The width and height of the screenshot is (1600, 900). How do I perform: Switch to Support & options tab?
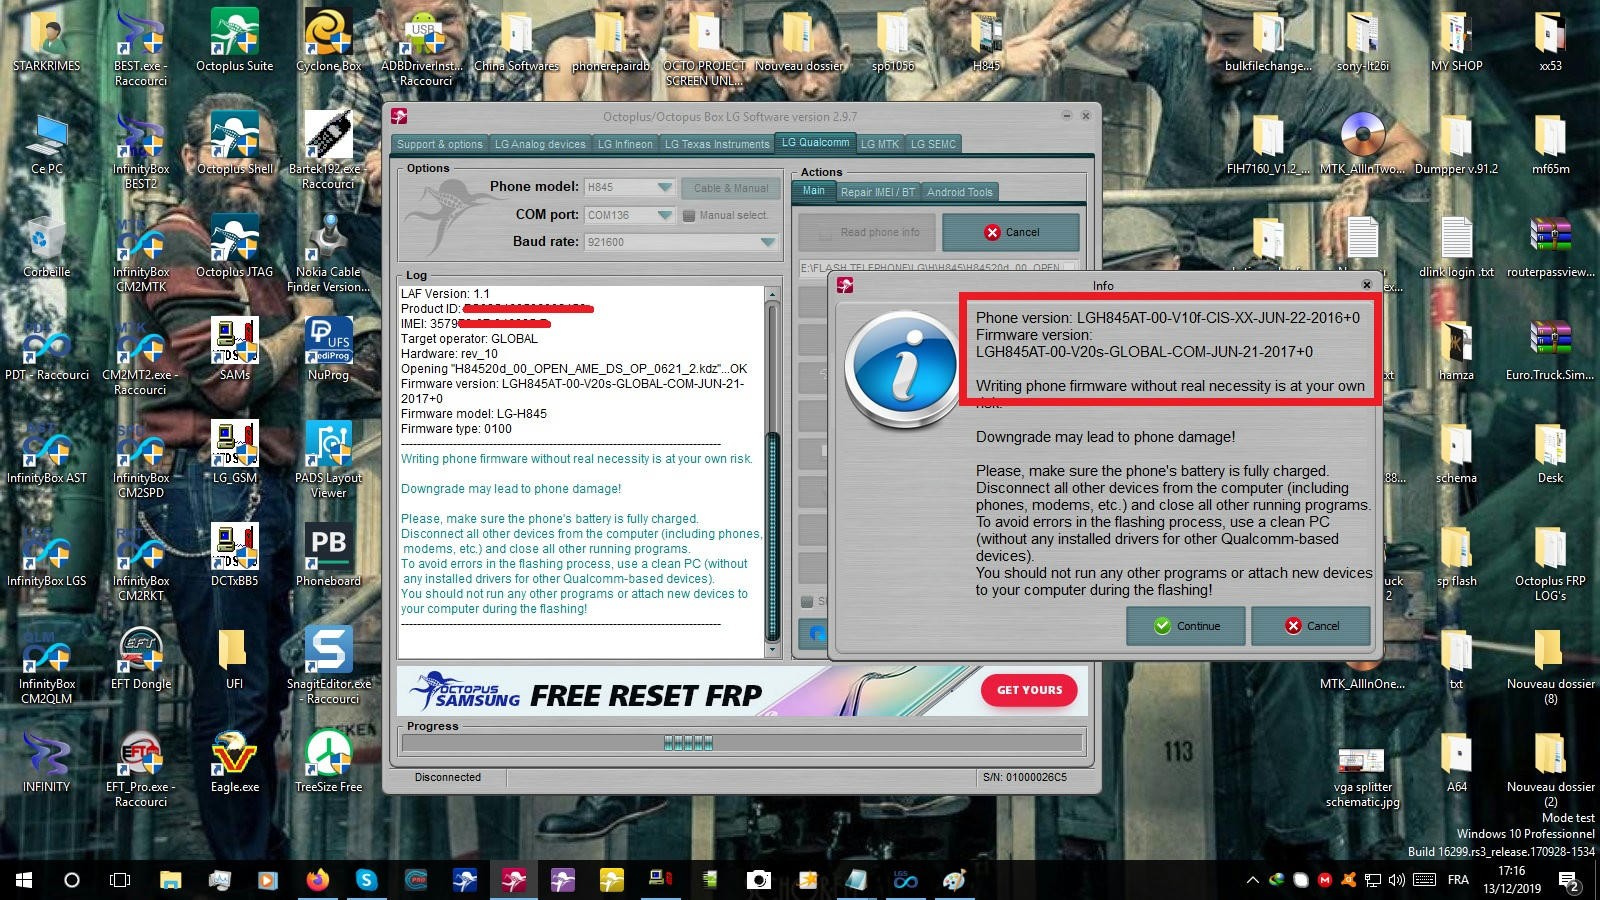[439, 144]
